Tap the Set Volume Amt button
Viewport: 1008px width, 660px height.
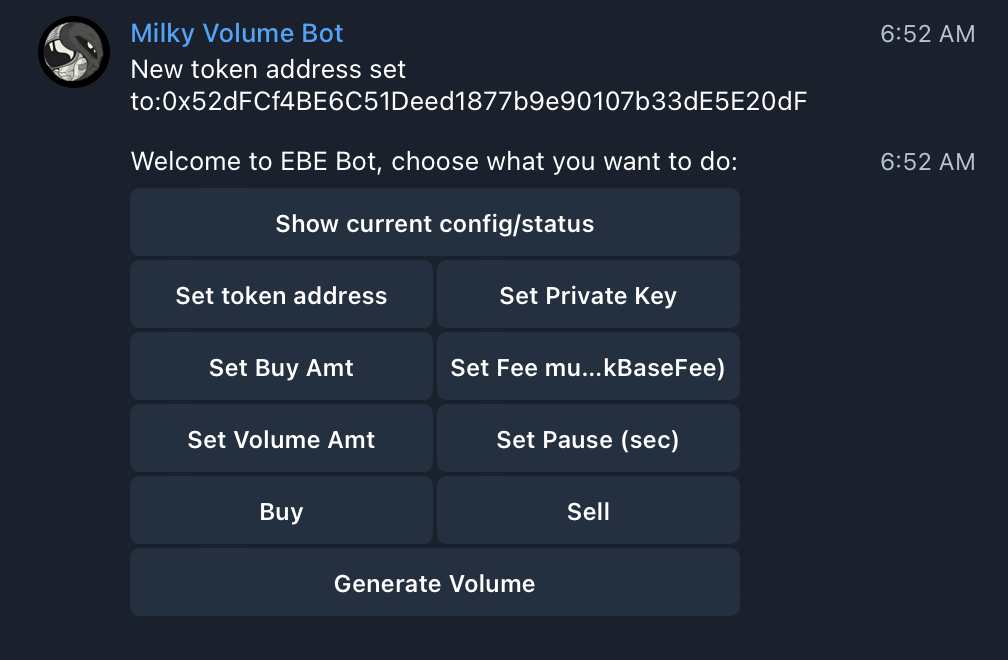[281, 439]
